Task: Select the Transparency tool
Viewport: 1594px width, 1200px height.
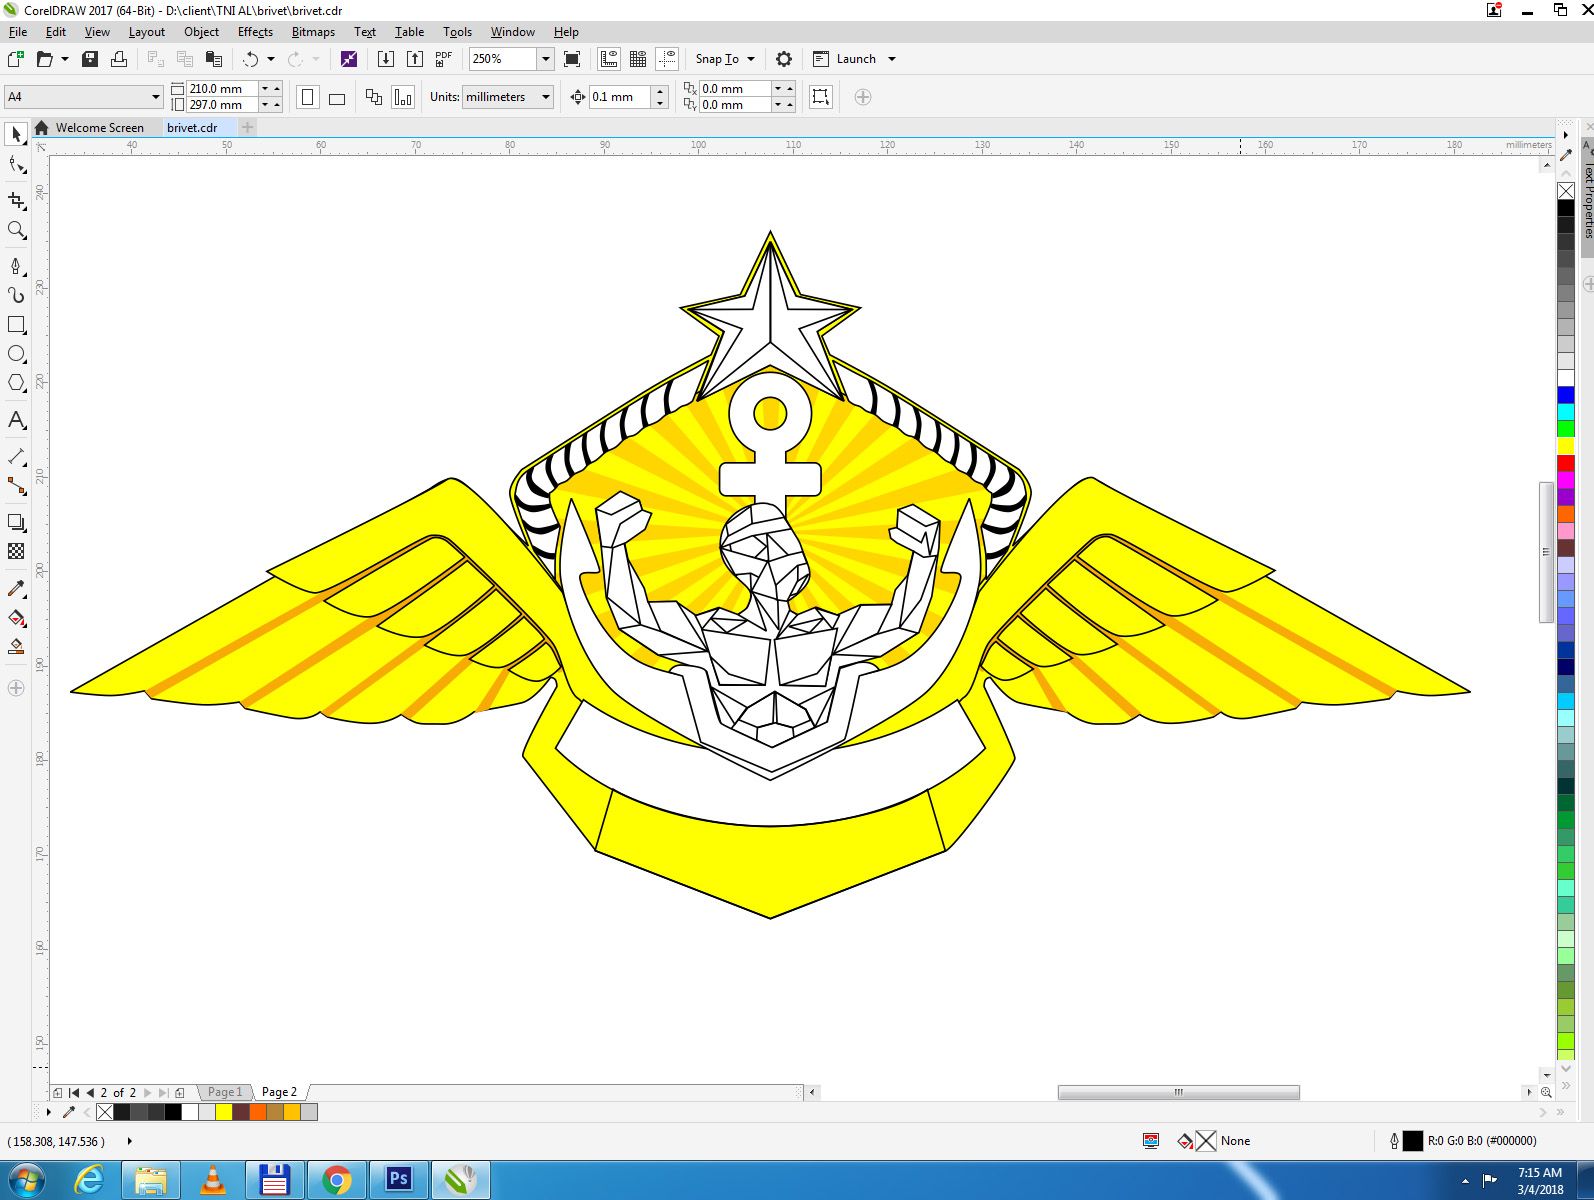Action: coord(16,551)
